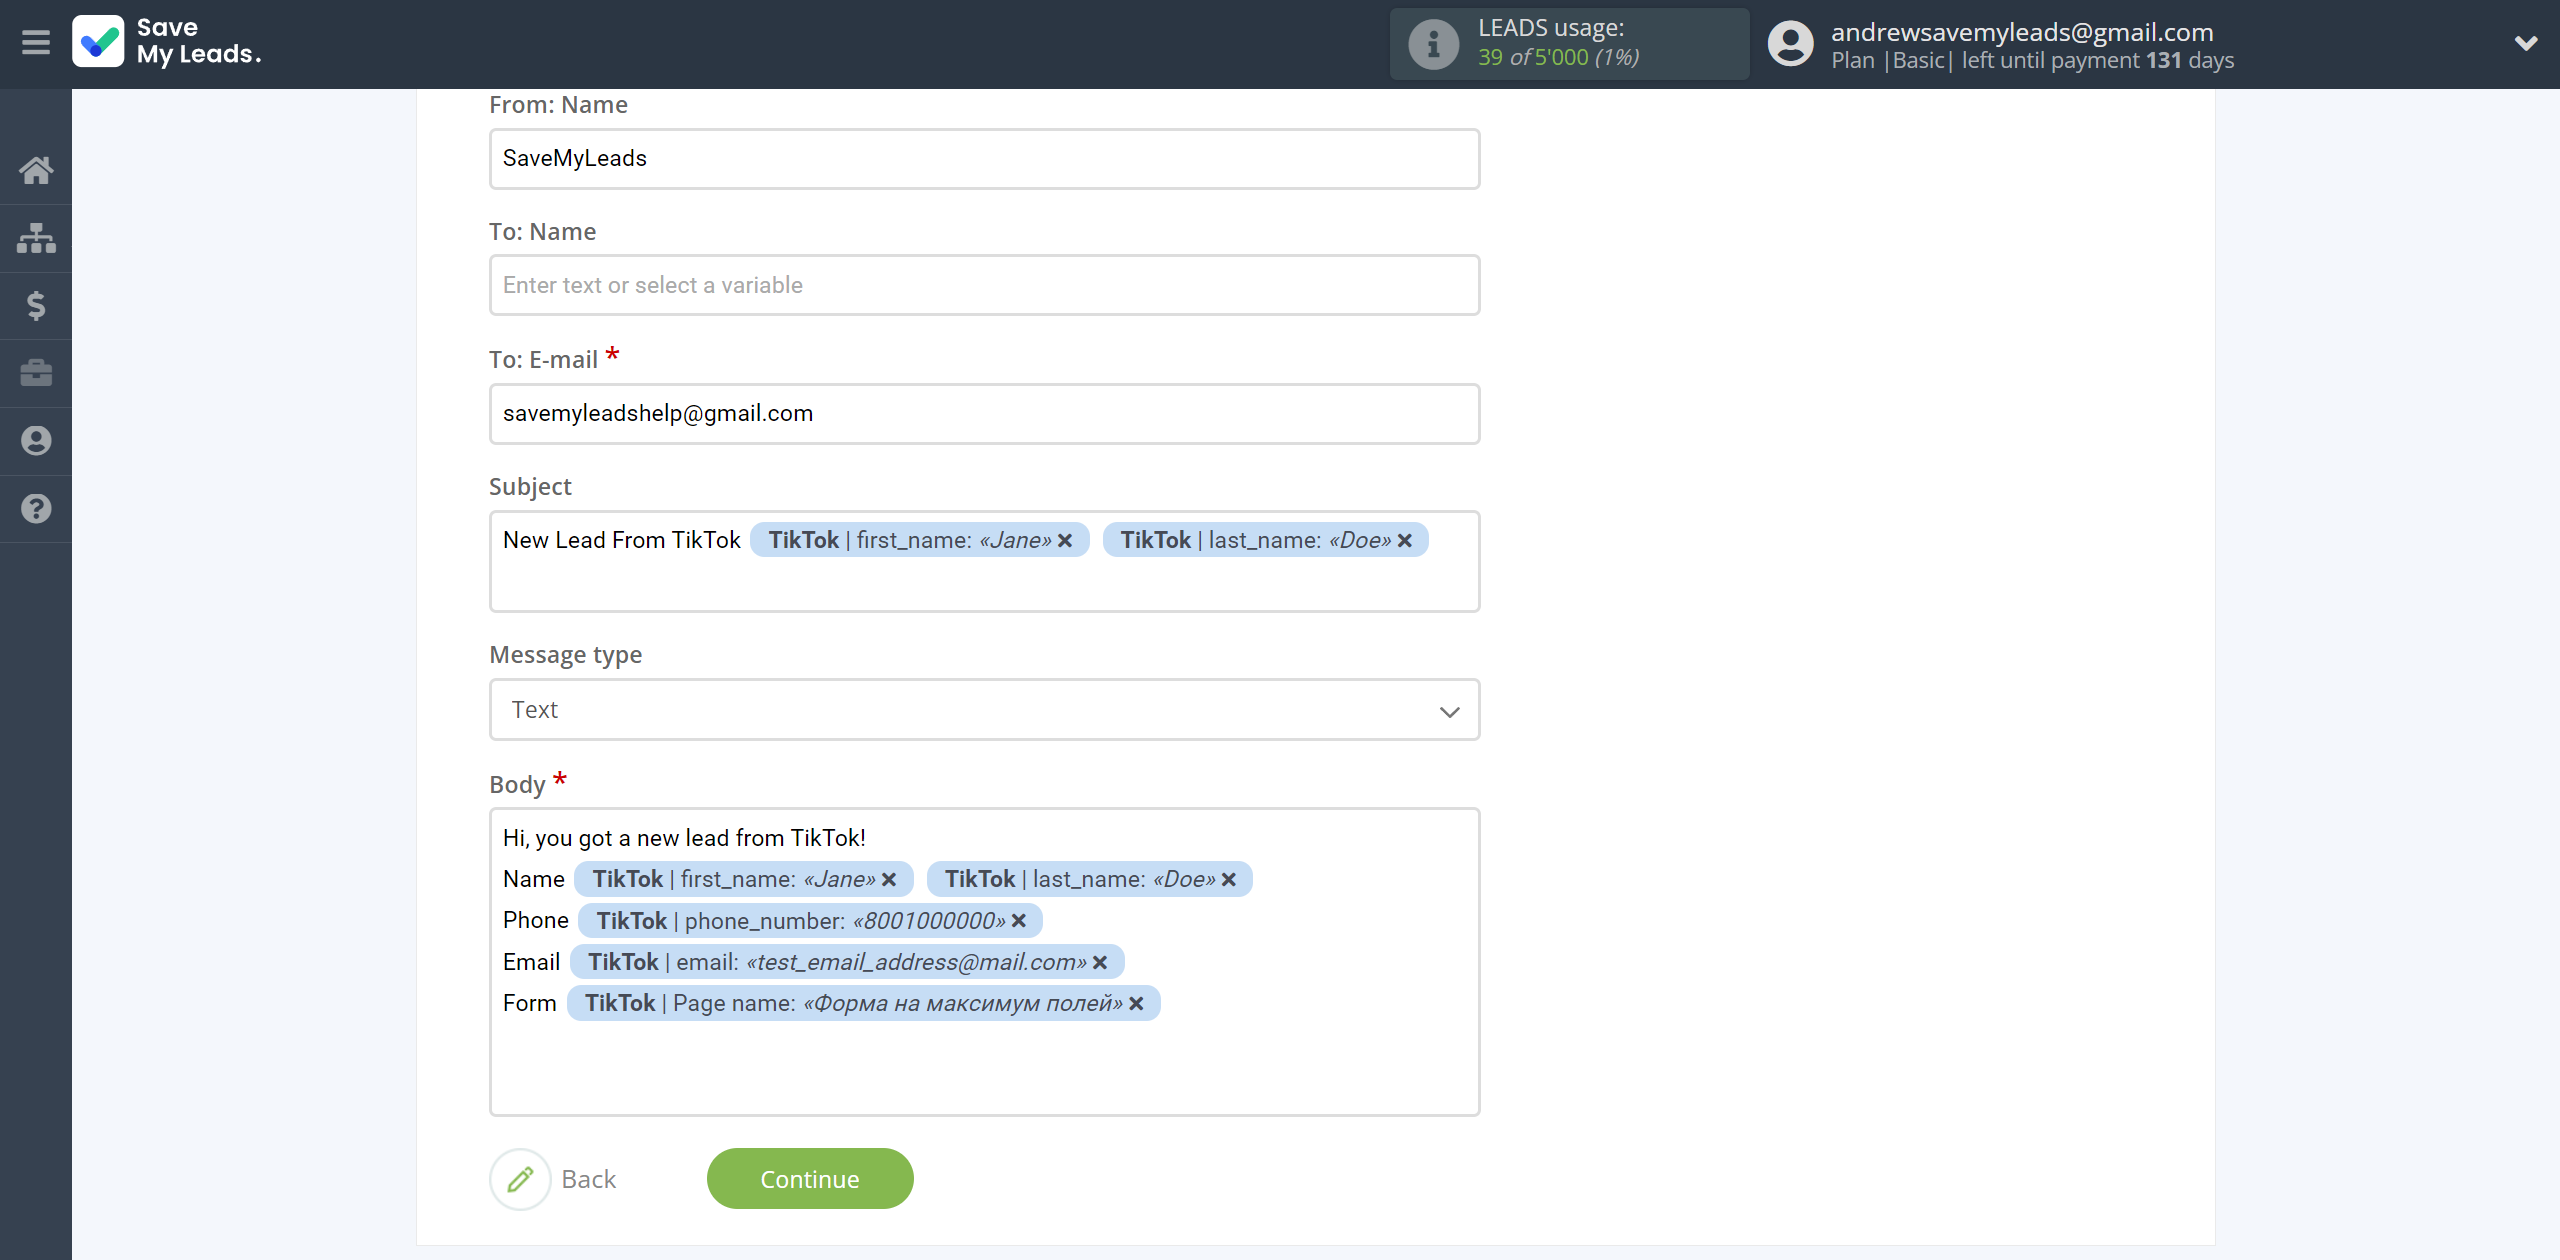This screenshot has width=2560, height=1260.
Task: Click the 'Hi, you got a new lead' text
Action: tap(684, 839)
